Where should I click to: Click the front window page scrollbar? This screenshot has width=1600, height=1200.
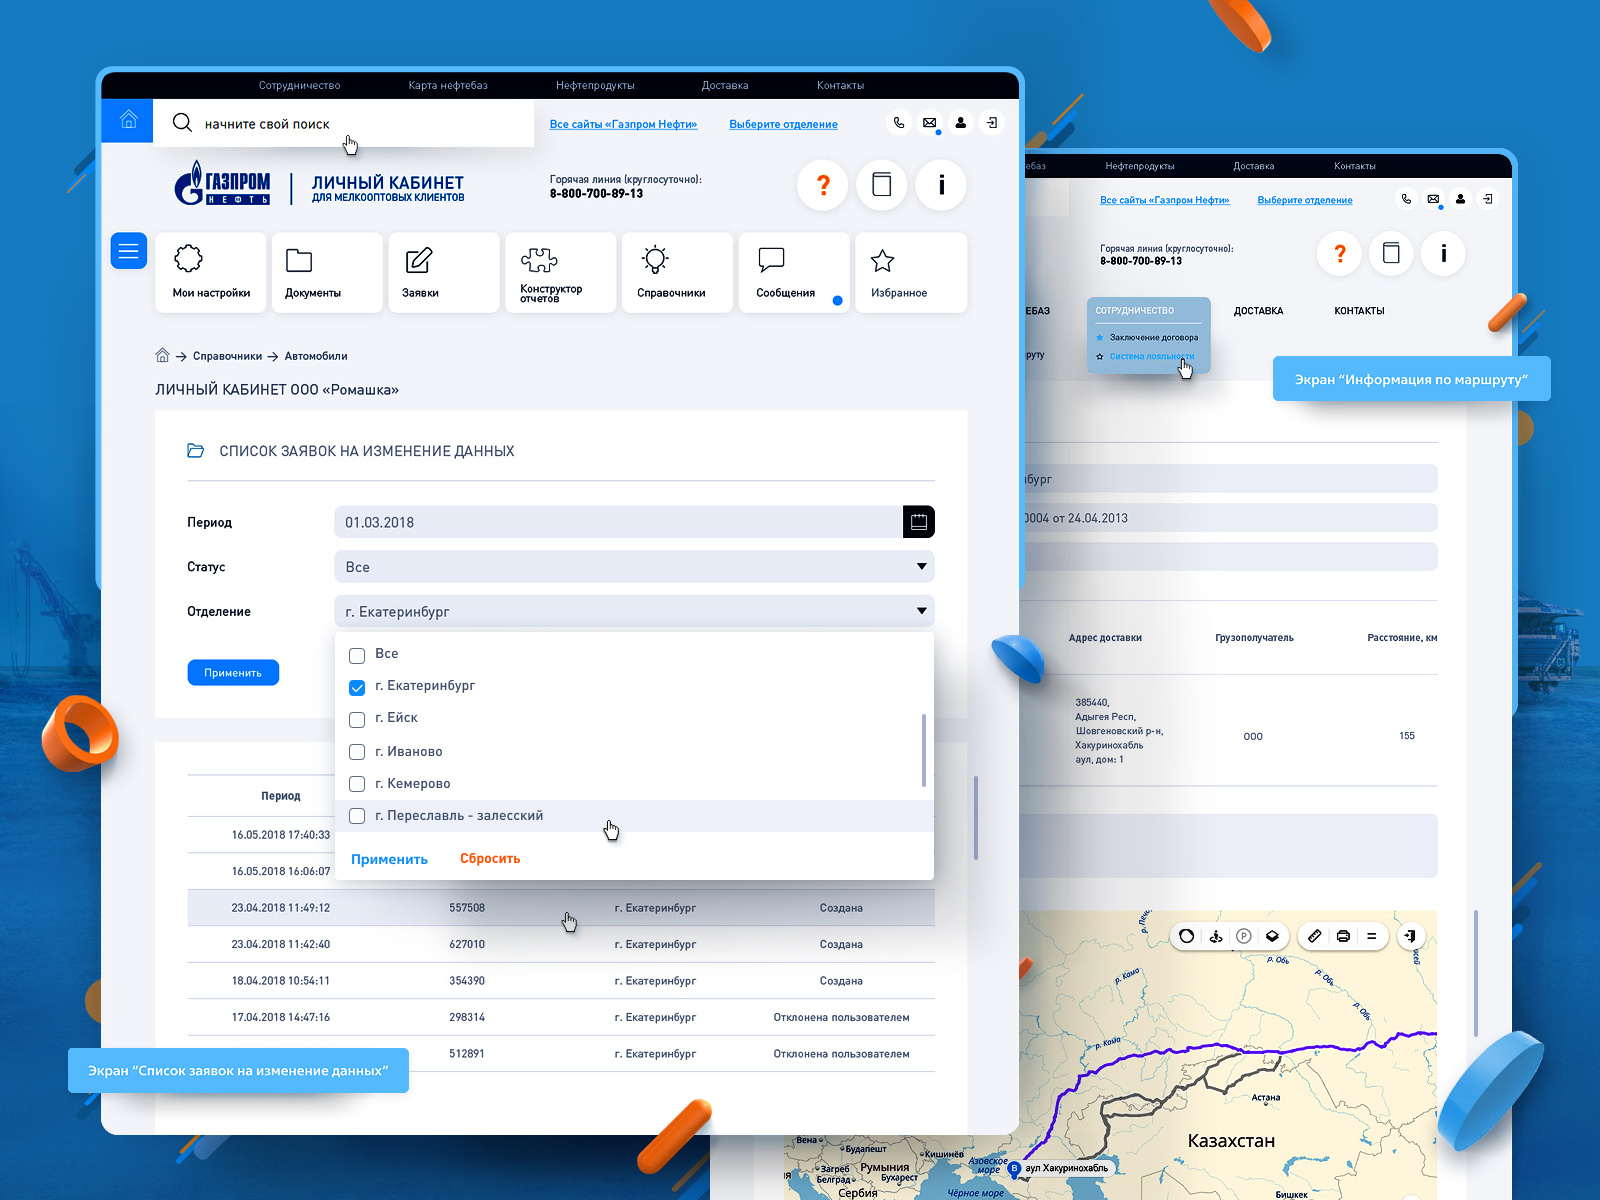pyautogui.click(x=975, y=818)
